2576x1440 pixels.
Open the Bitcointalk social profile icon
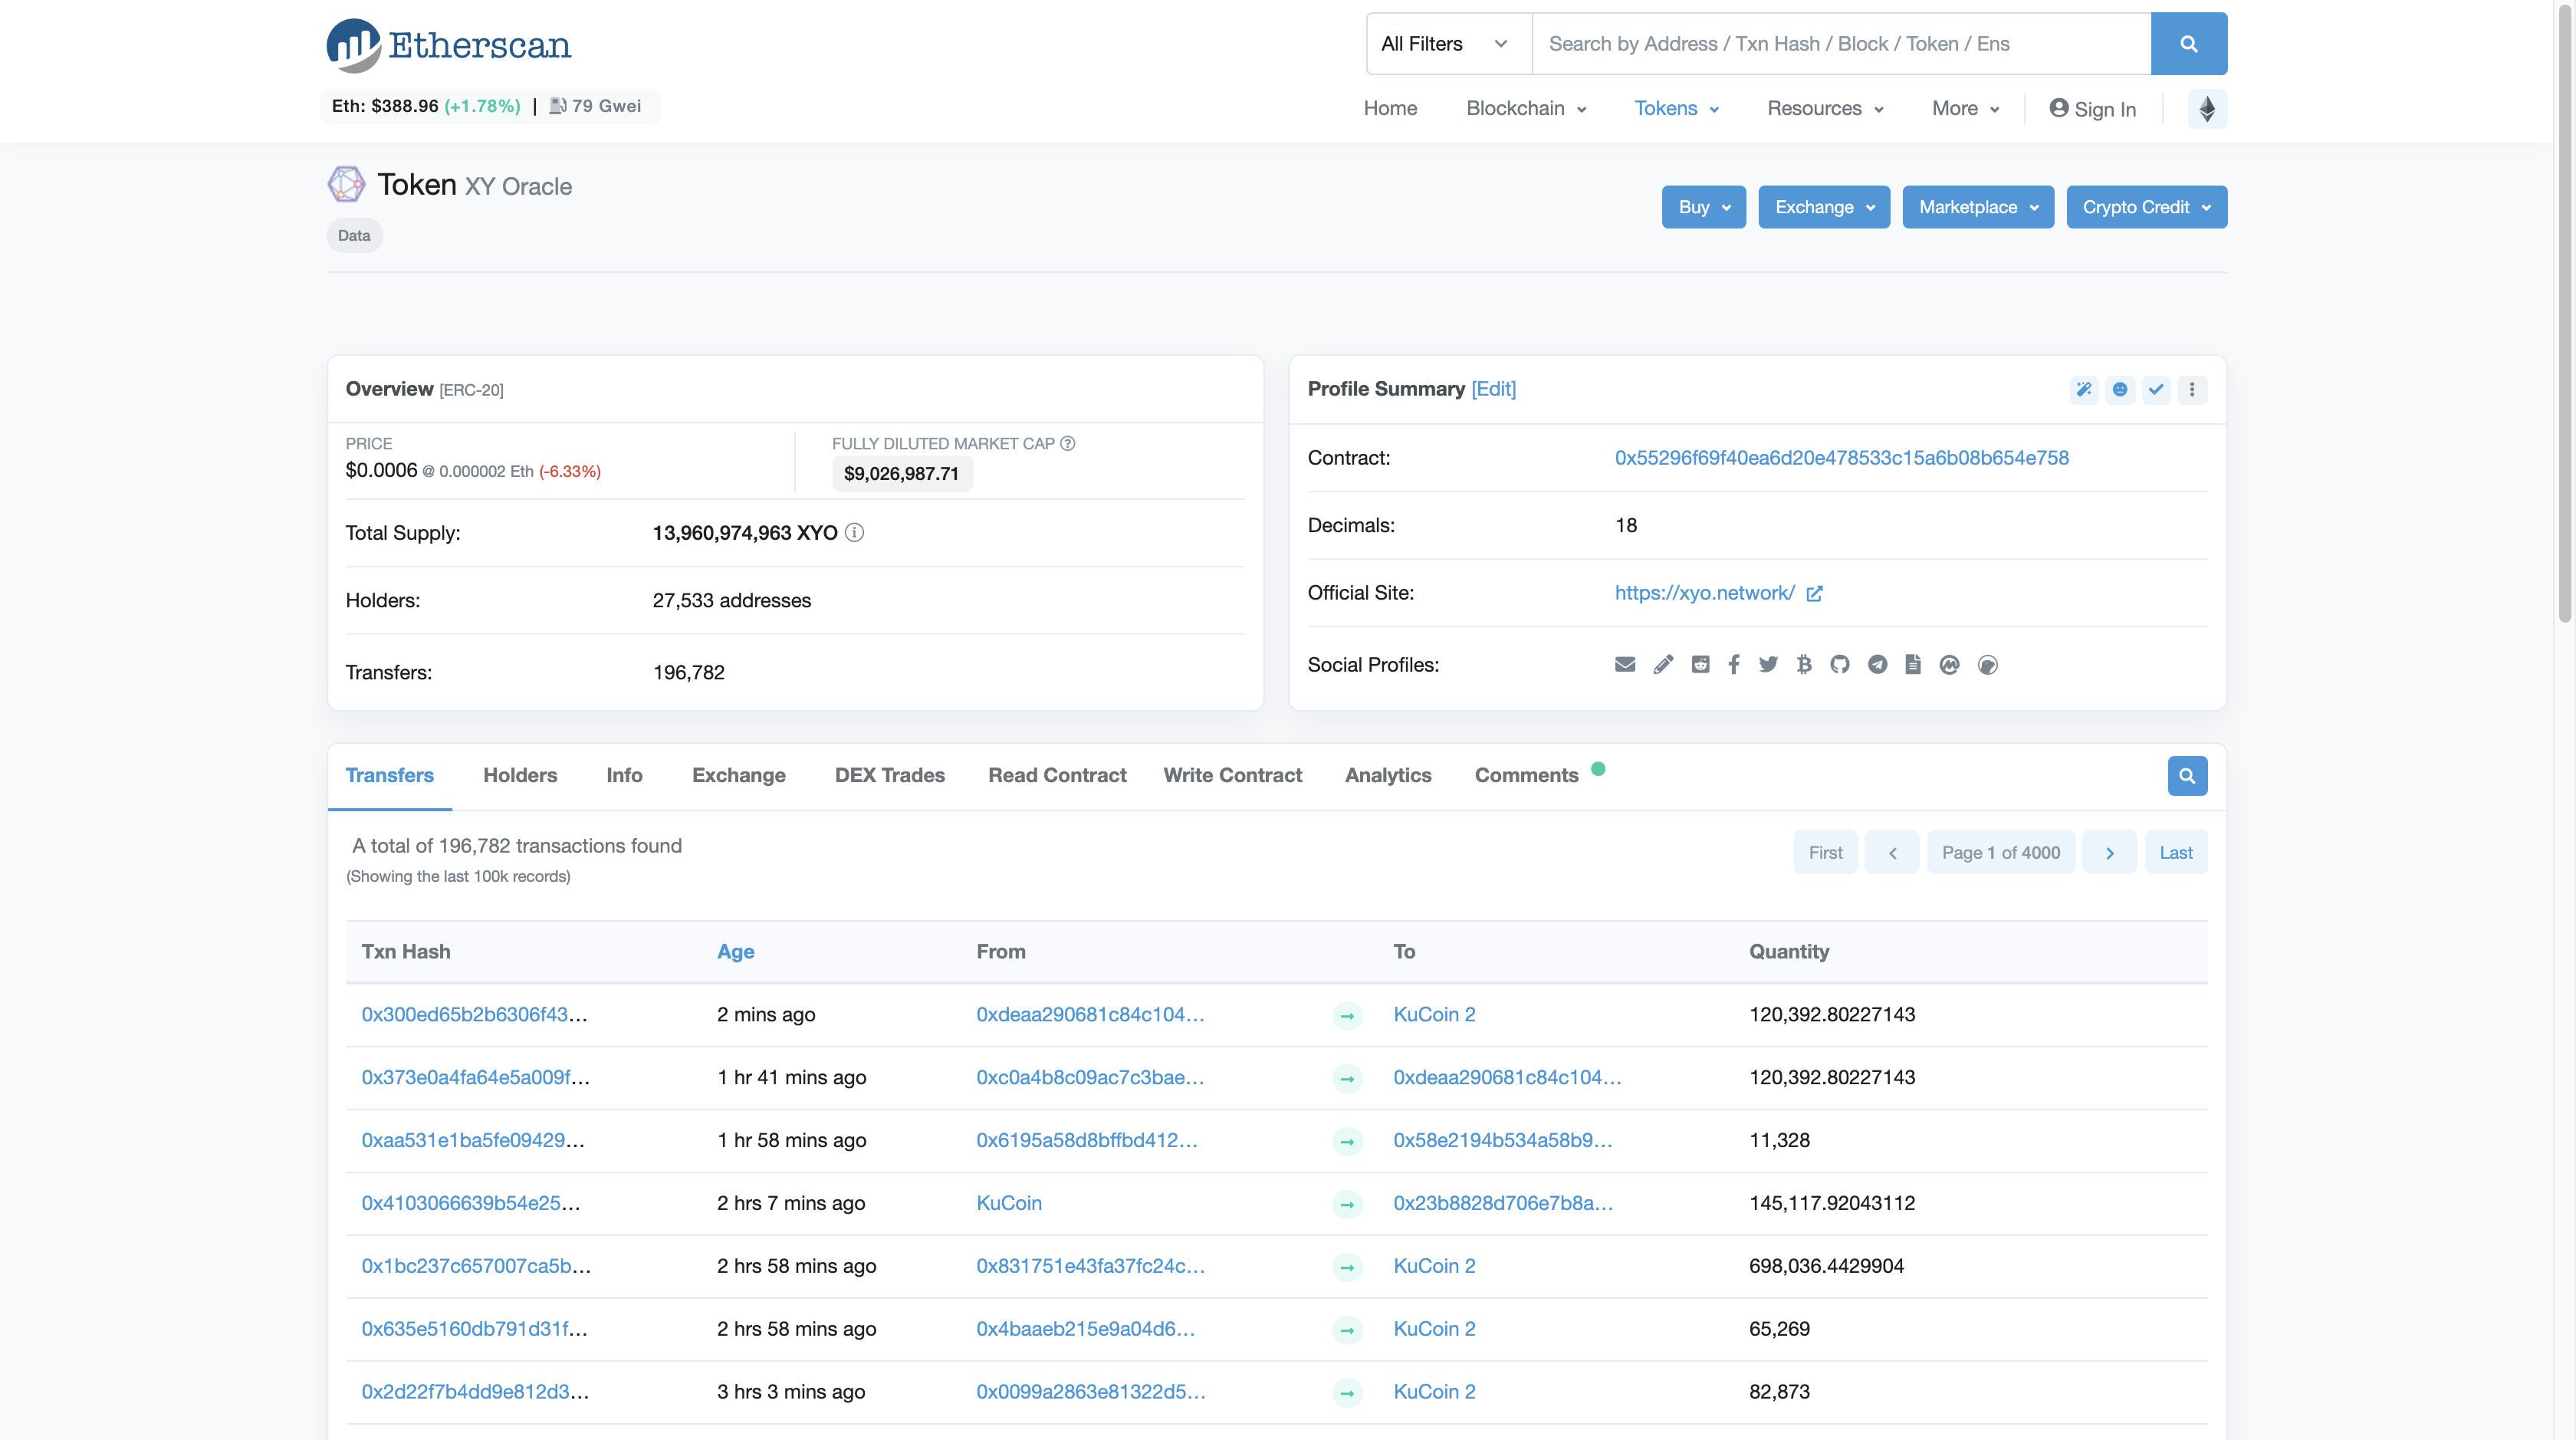point(1804,664)
